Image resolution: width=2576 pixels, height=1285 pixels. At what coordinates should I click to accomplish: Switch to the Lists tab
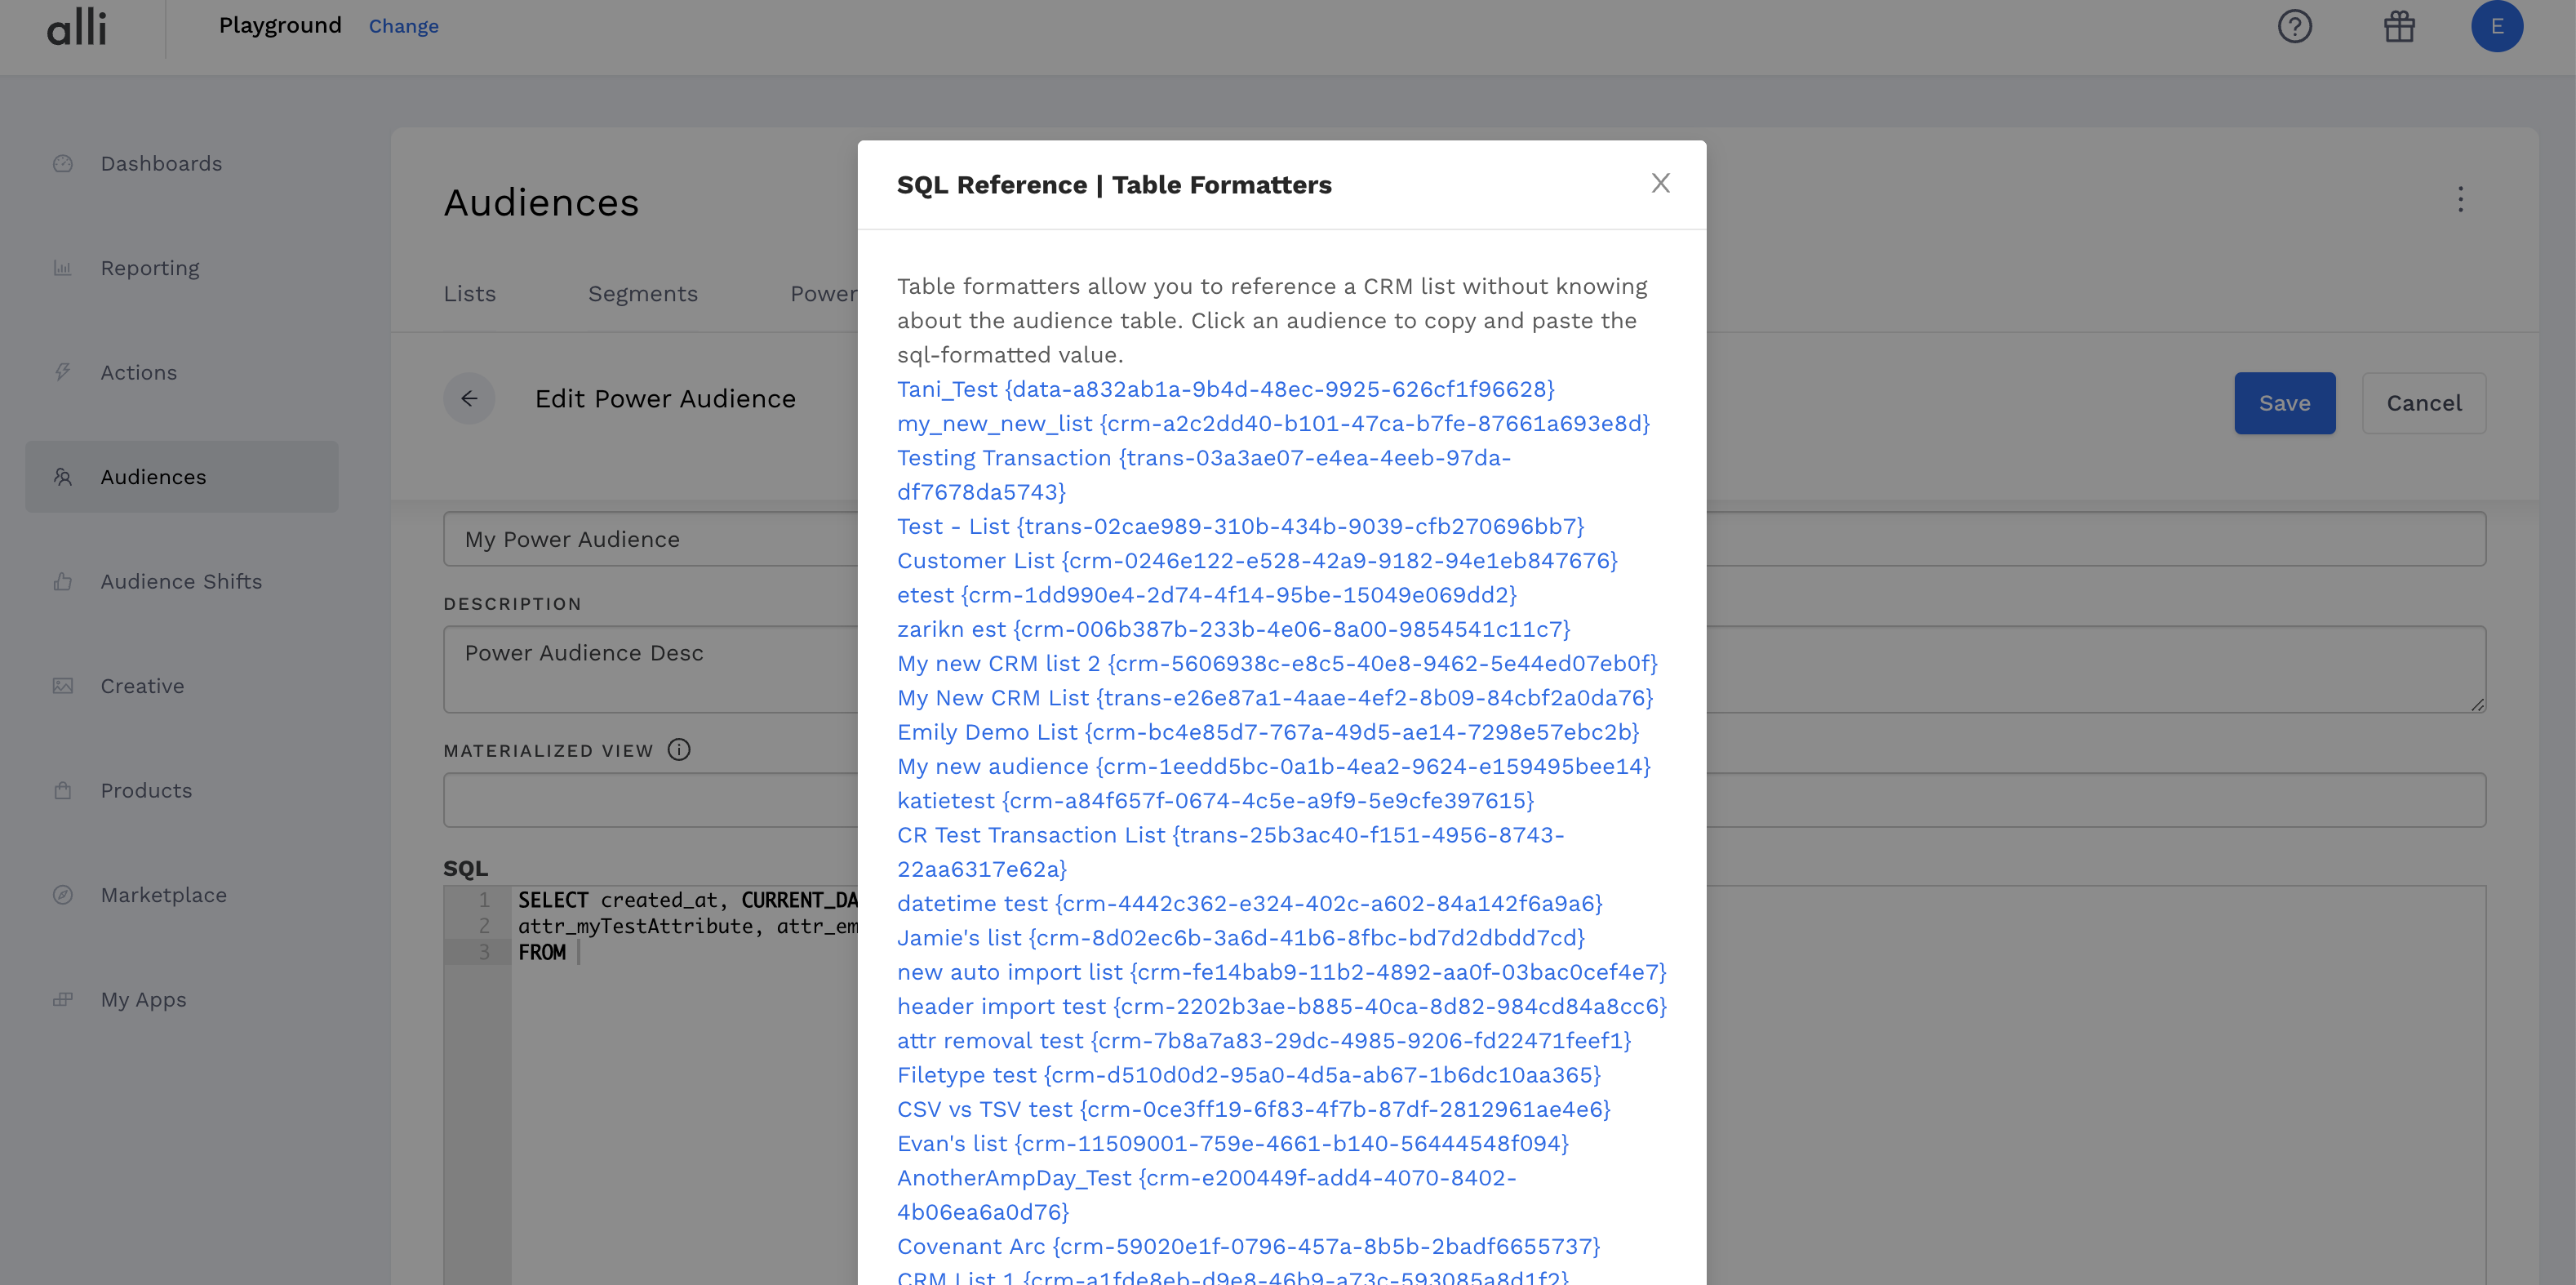tap(469, 293)
